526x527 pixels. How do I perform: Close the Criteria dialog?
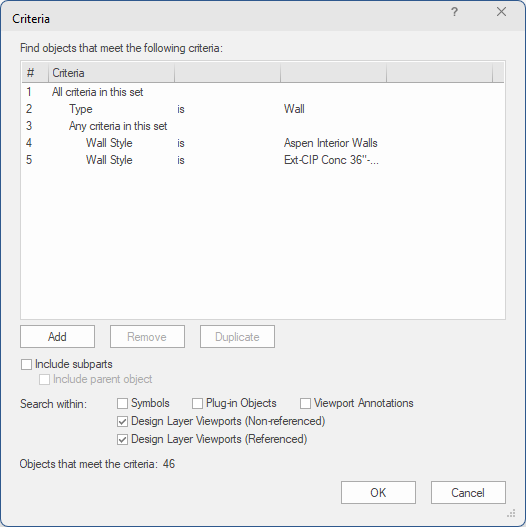pyautogui.click(x=501, y=12)
